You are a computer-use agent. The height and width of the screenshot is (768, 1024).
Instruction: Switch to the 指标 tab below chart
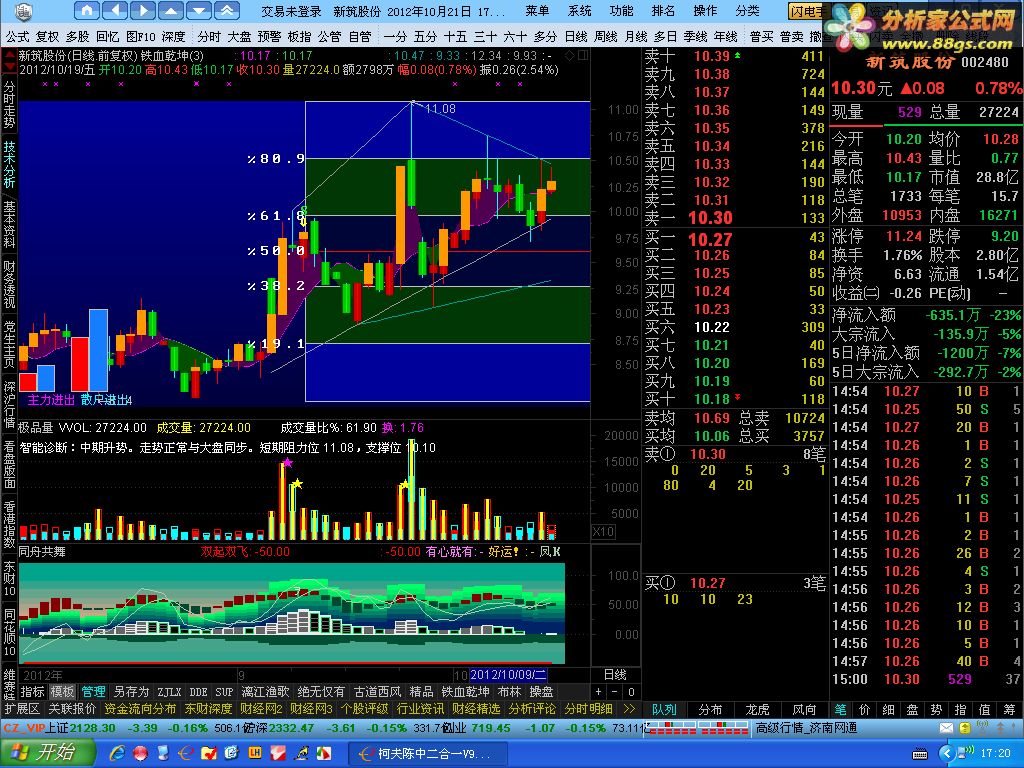click(x=32, y=692)
